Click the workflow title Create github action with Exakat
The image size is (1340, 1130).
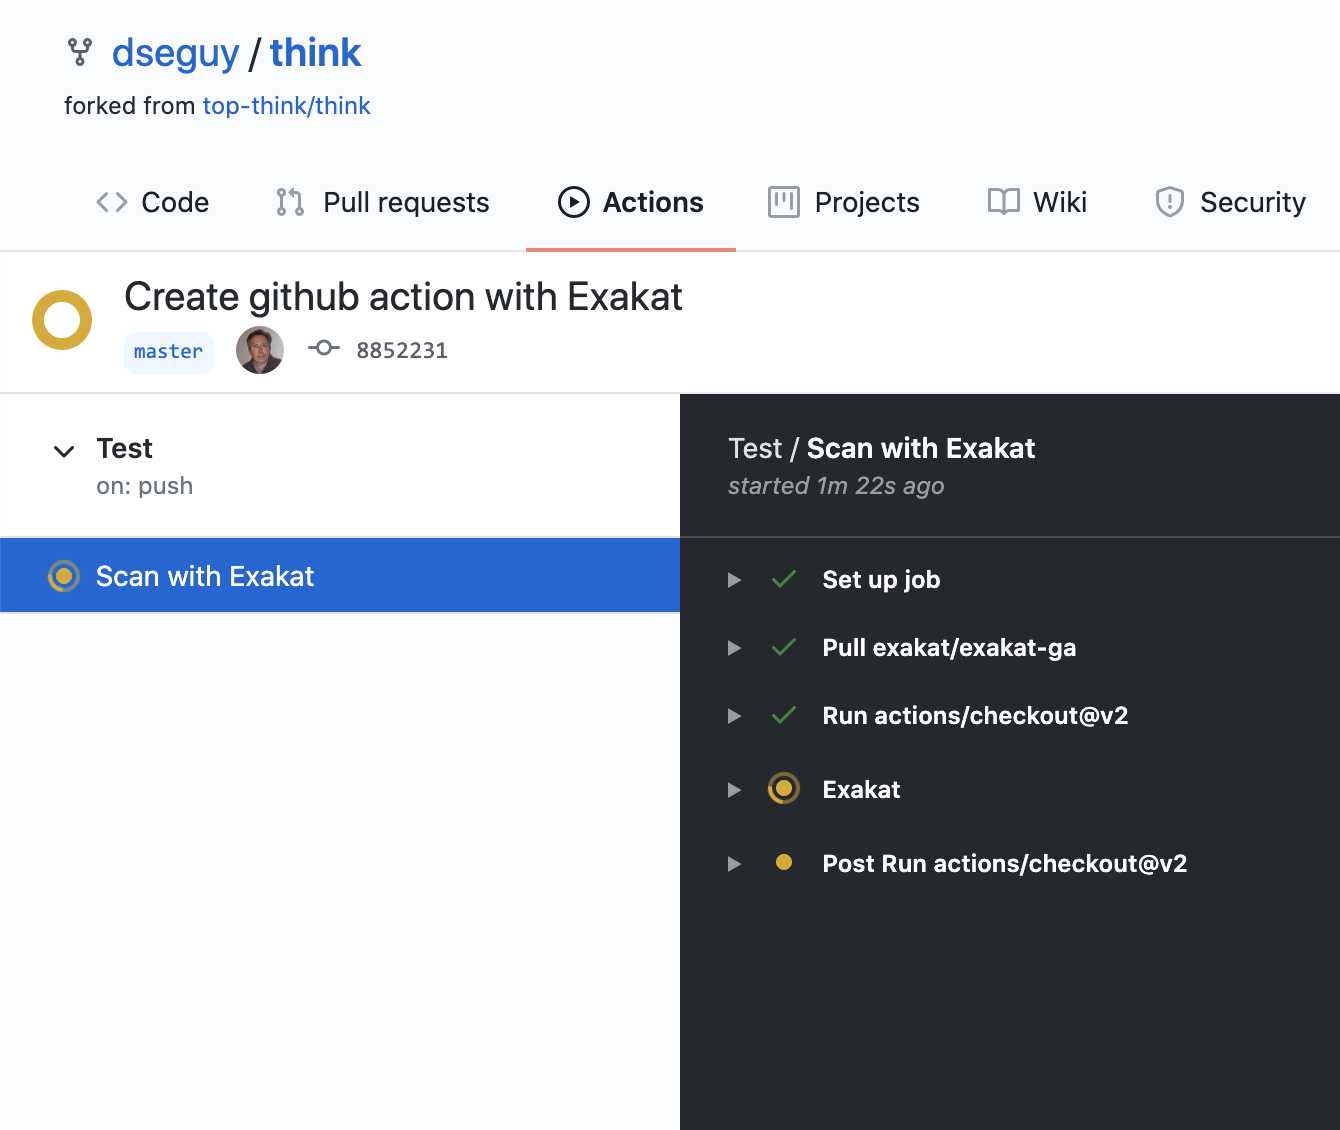pos(403,297)
